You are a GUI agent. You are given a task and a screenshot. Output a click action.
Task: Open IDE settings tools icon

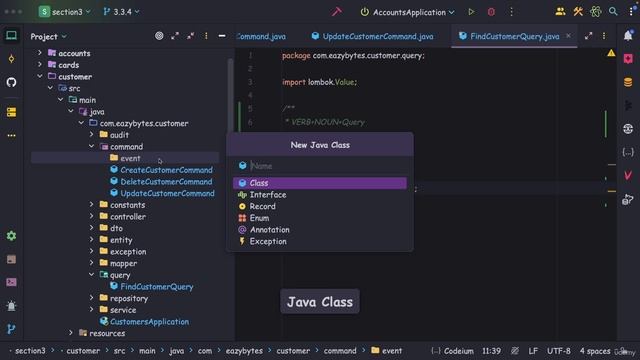click(x=578, y=12)
